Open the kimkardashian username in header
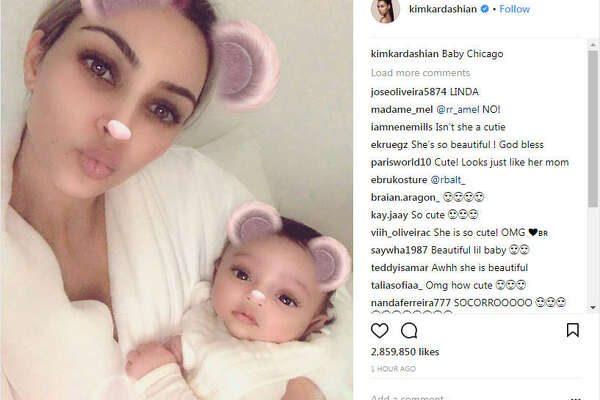The image size is (600, 400). pos(443,9)
